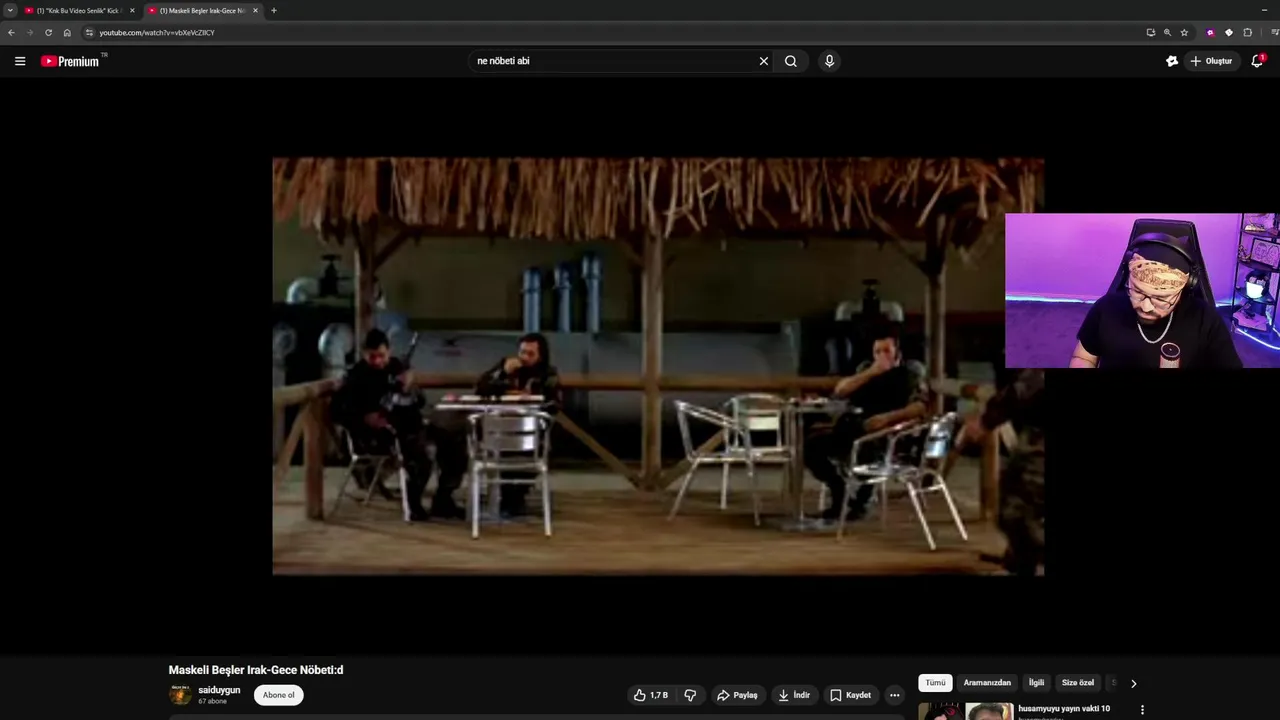The image size is (1280, 720).
Task: Open the YouTube guide hamburger menu
Action: point(20,61)
